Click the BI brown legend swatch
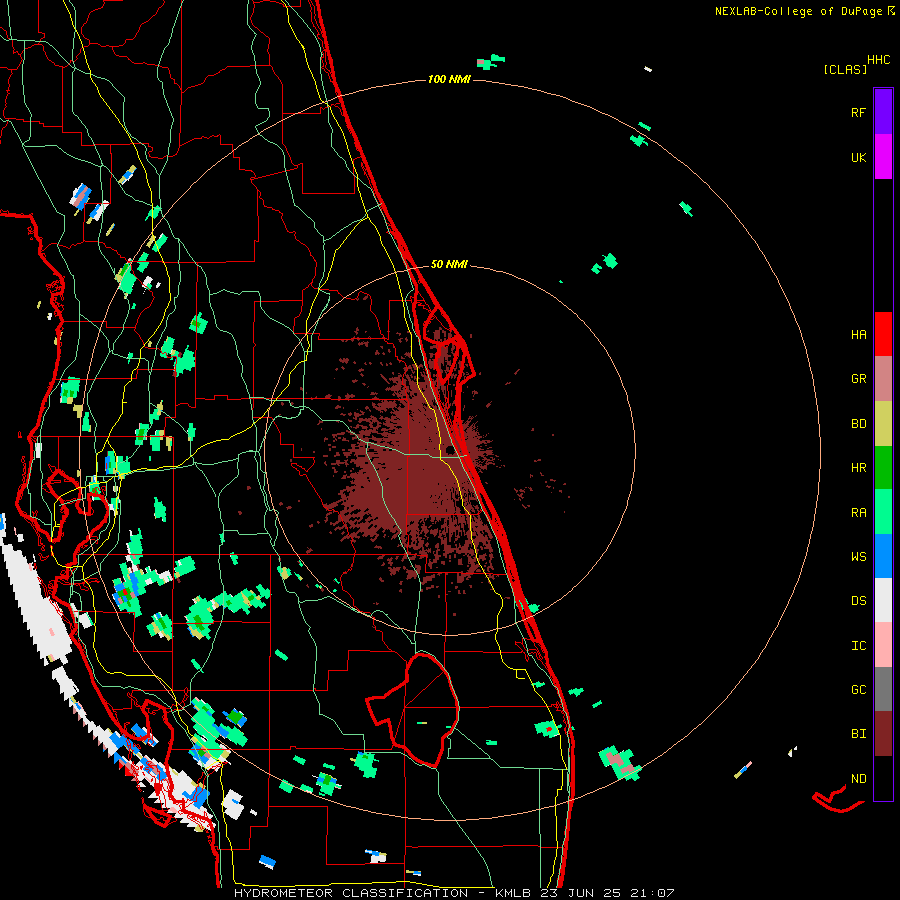Viewport: 900px width, 900px height. (883, 734)
